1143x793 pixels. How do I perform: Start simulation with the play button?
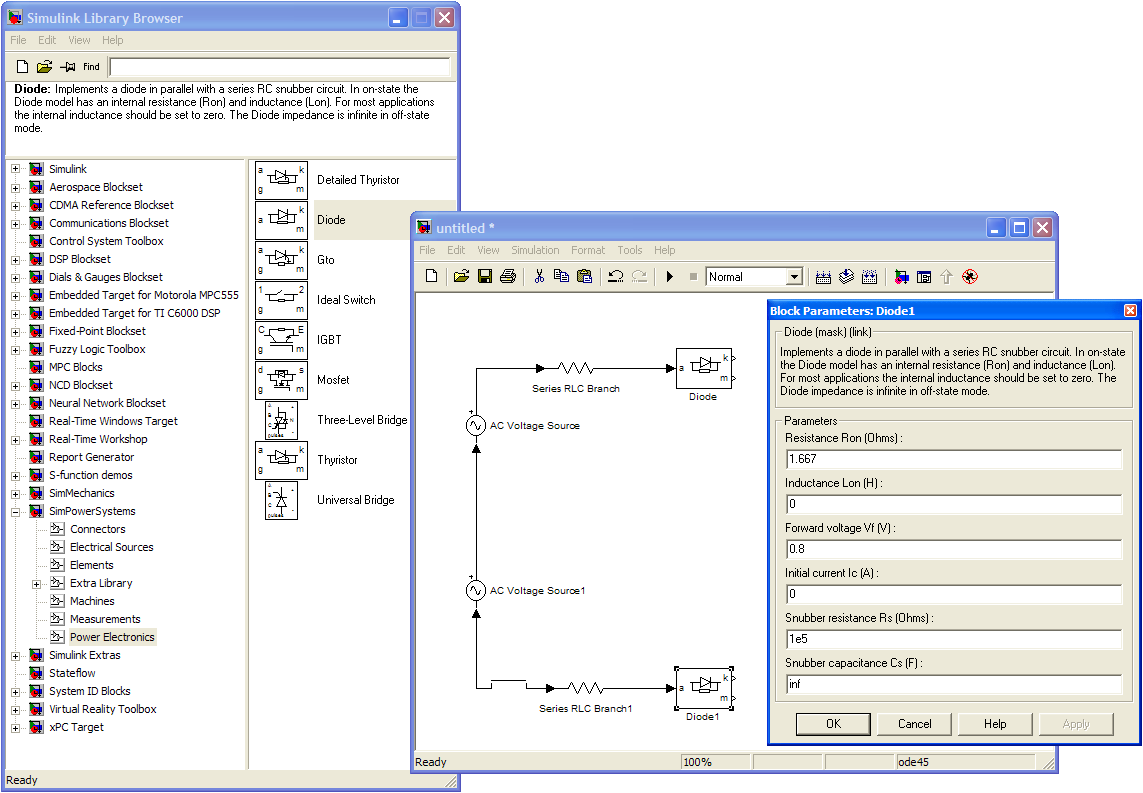point(670,277)
